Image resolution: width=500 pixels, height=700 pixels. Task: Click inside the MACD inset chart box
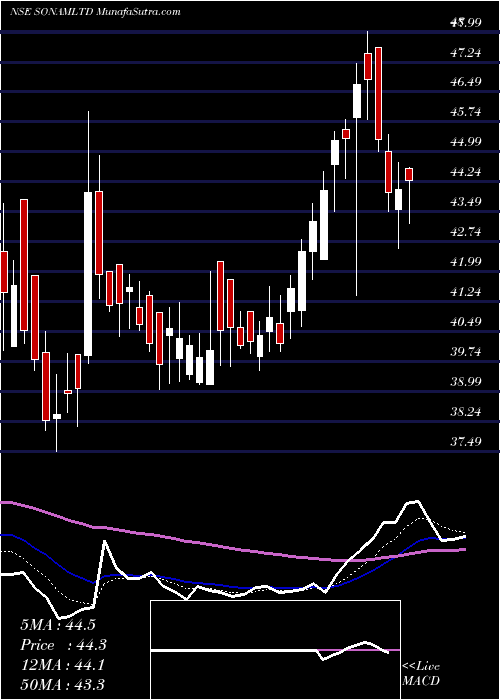point(275,650)
